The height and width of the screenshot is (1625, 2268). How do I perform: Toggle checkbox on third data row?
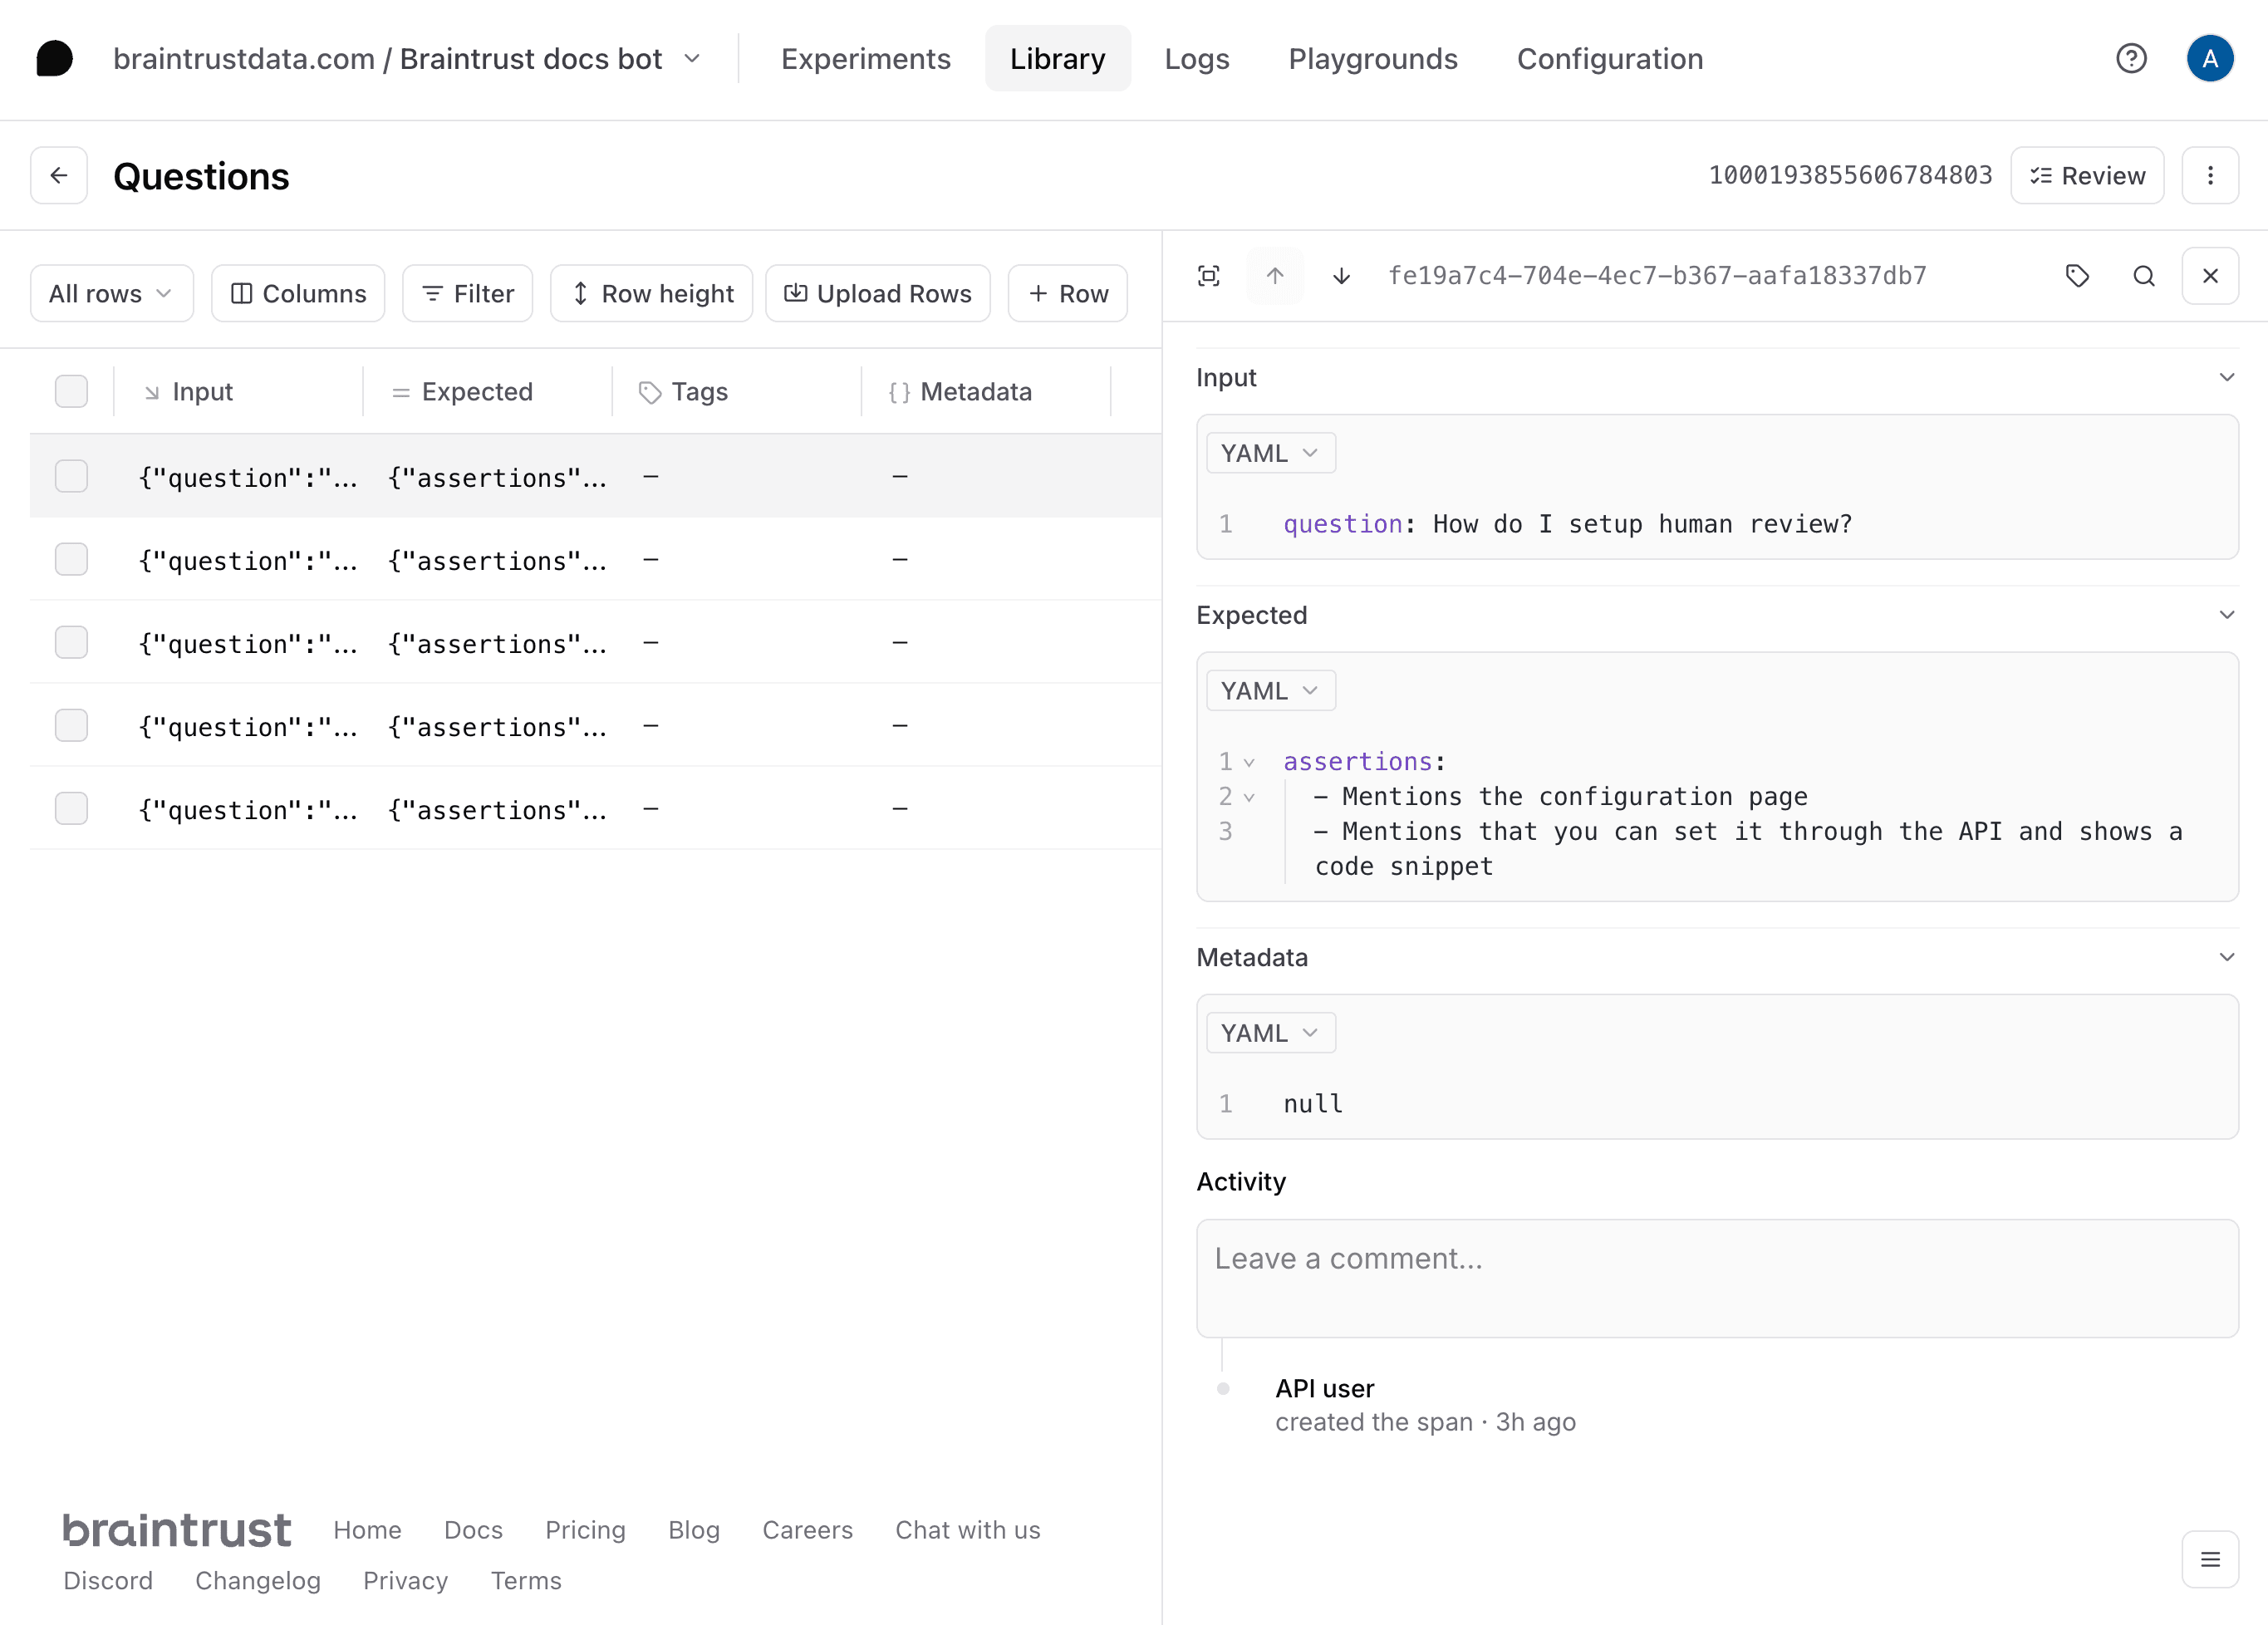pos(71,642)
